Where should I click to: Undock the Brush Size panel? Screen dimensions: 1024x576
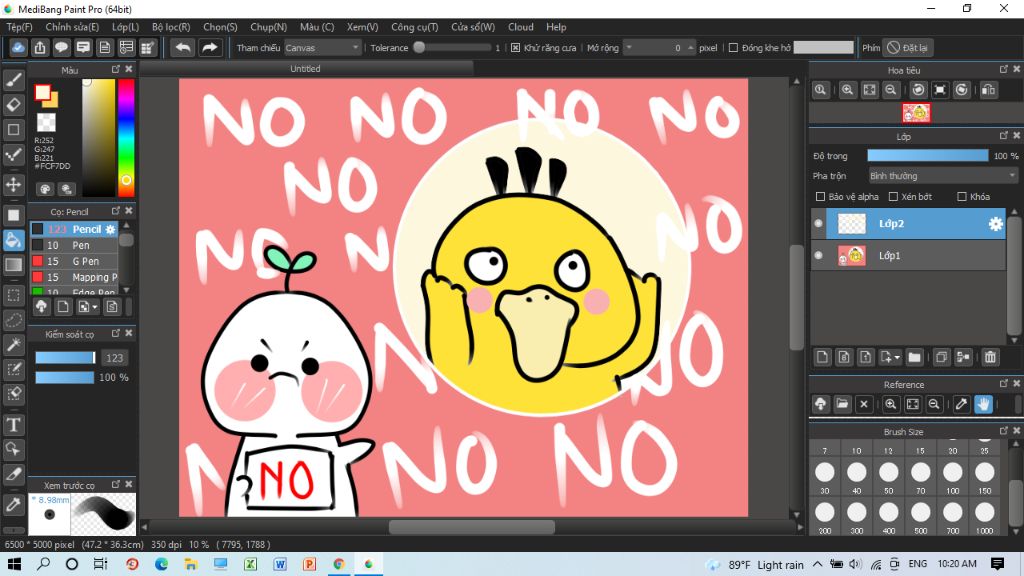[1004, 431]
